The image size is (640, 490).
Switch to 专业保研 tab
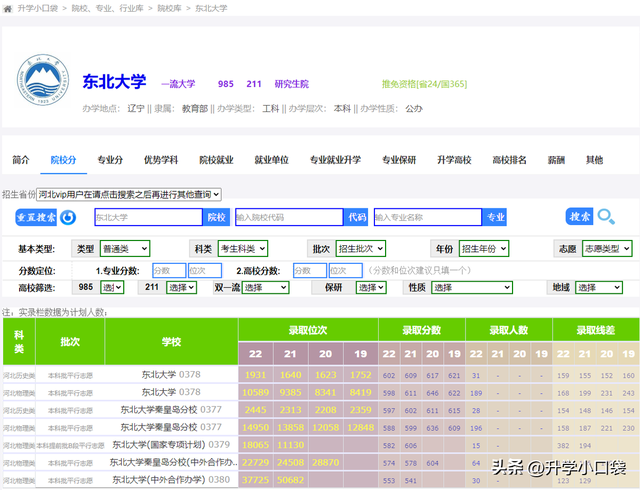(x=399, y=160)
